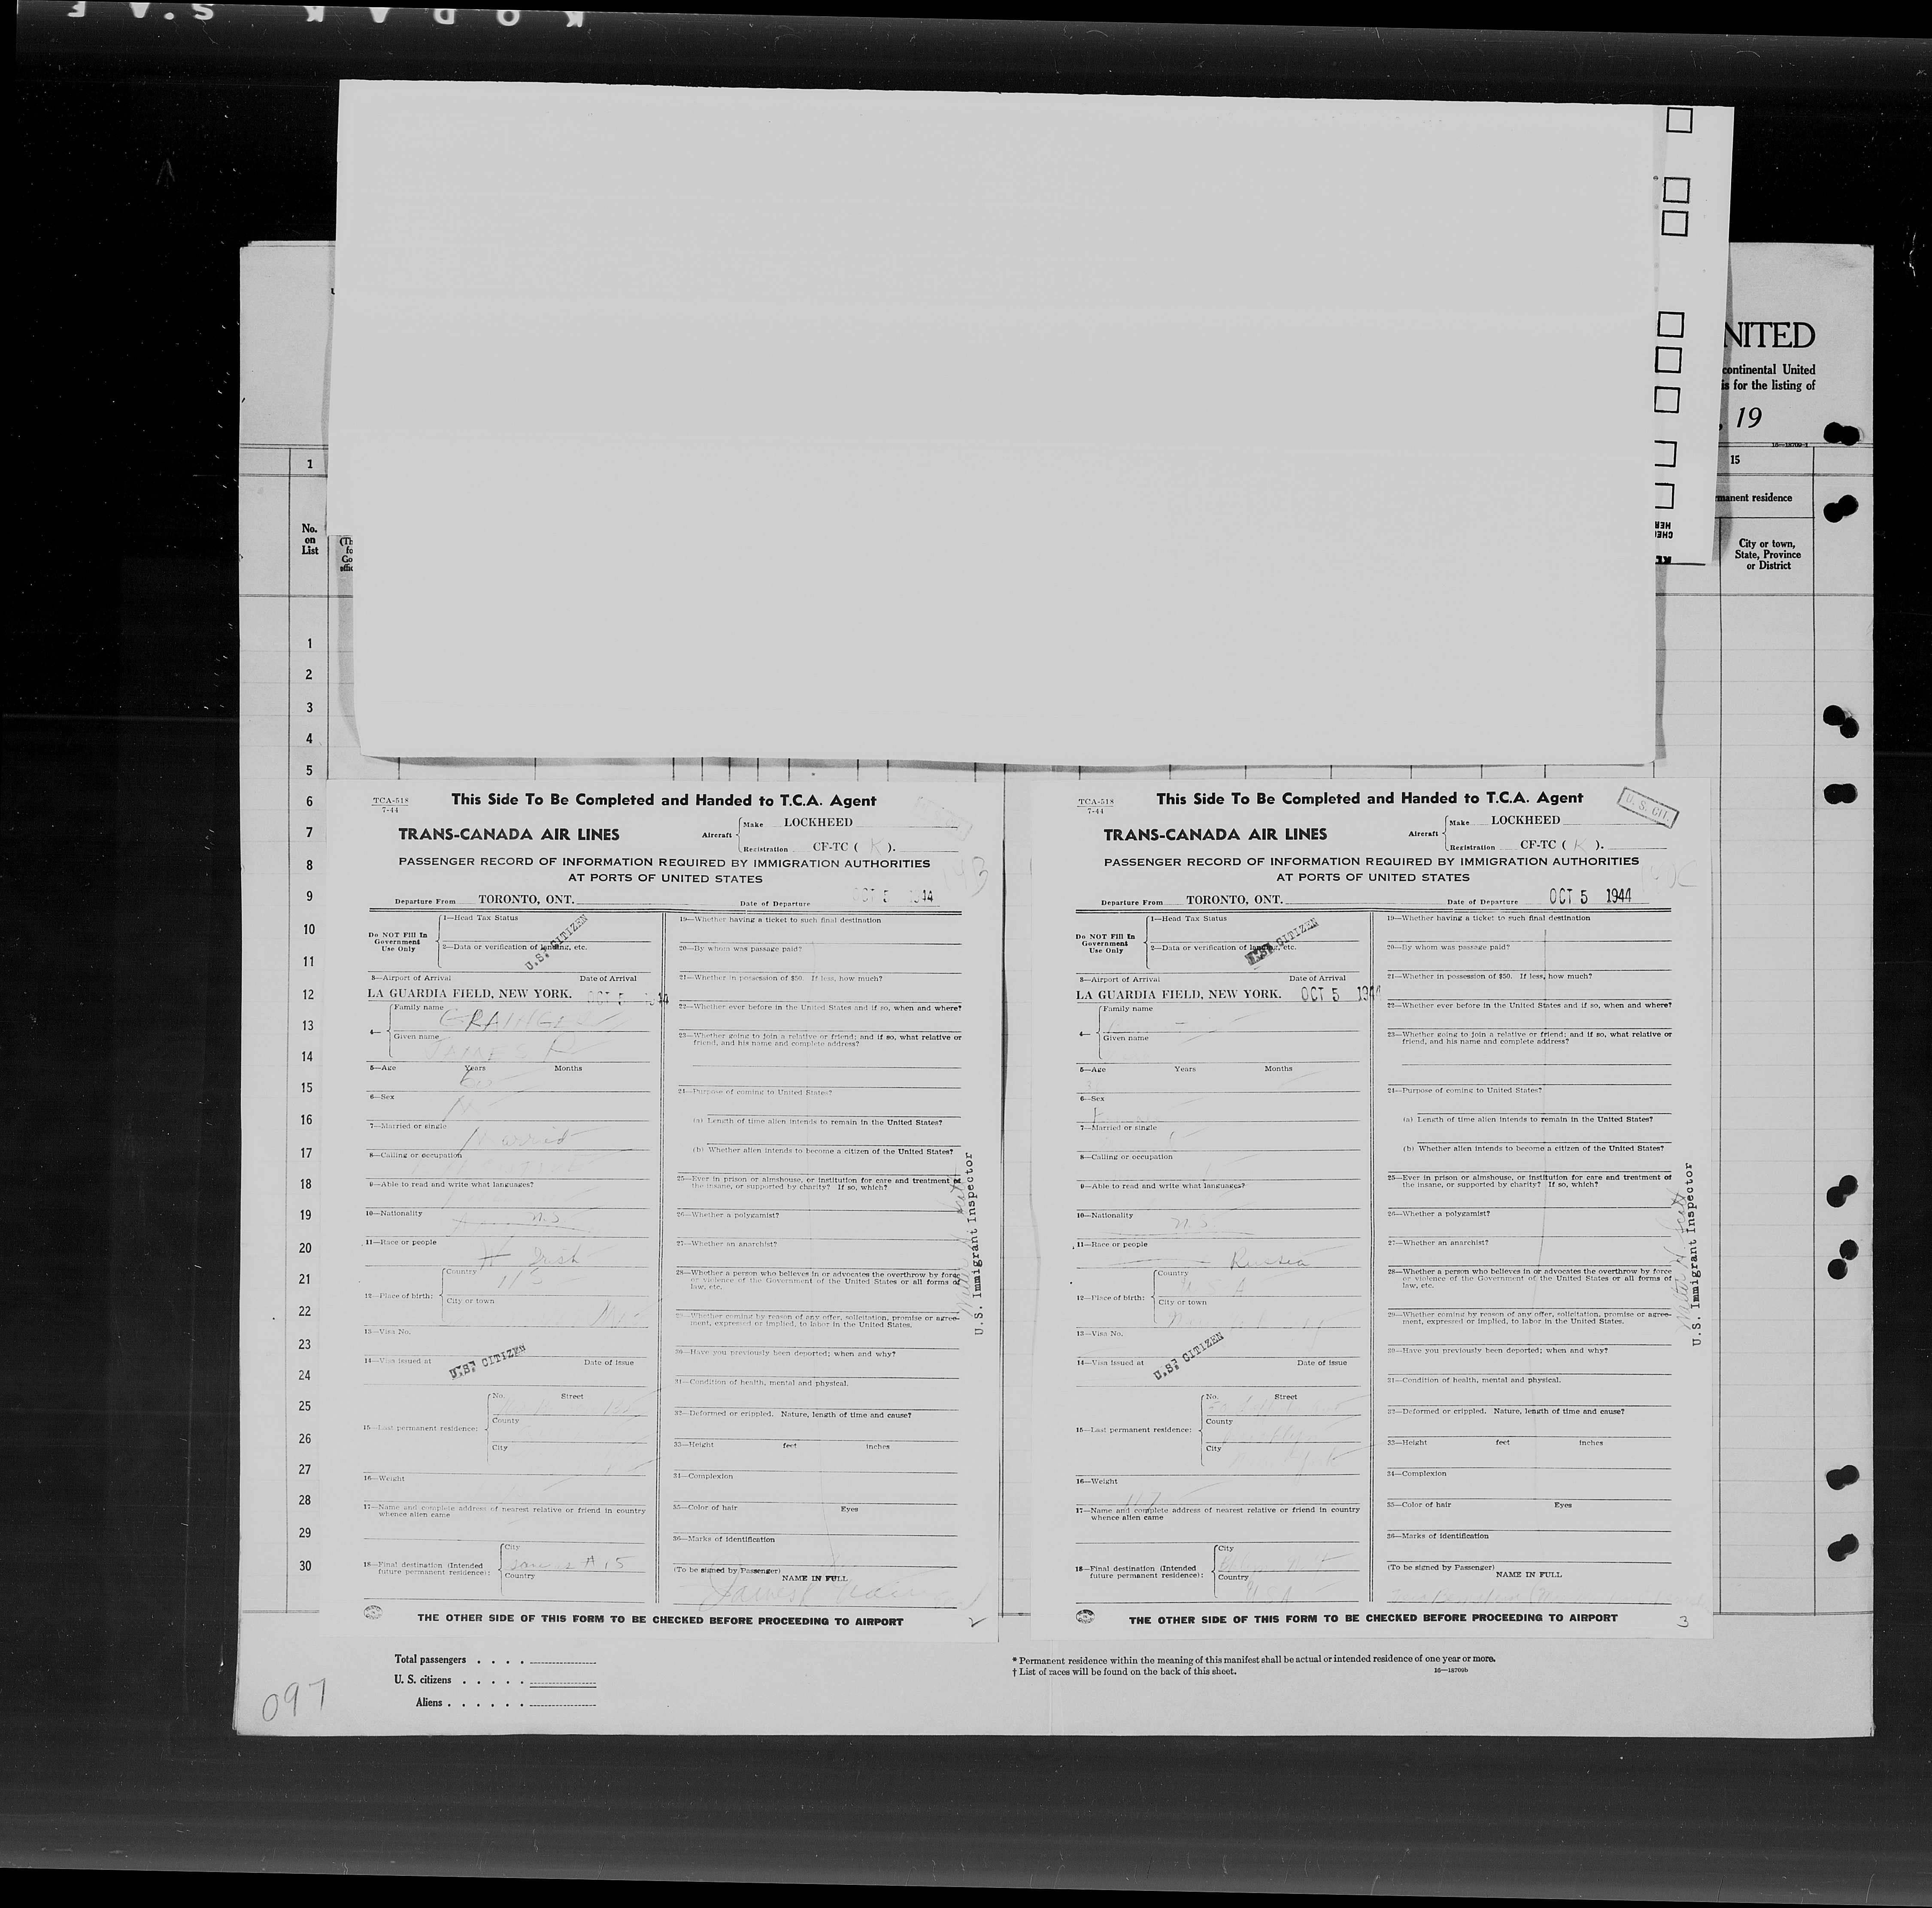This screenshot has width=1932, height=1908.
Task: Click 'LOCKHEED' aircraft make on right form
Action: [1526, 820]
